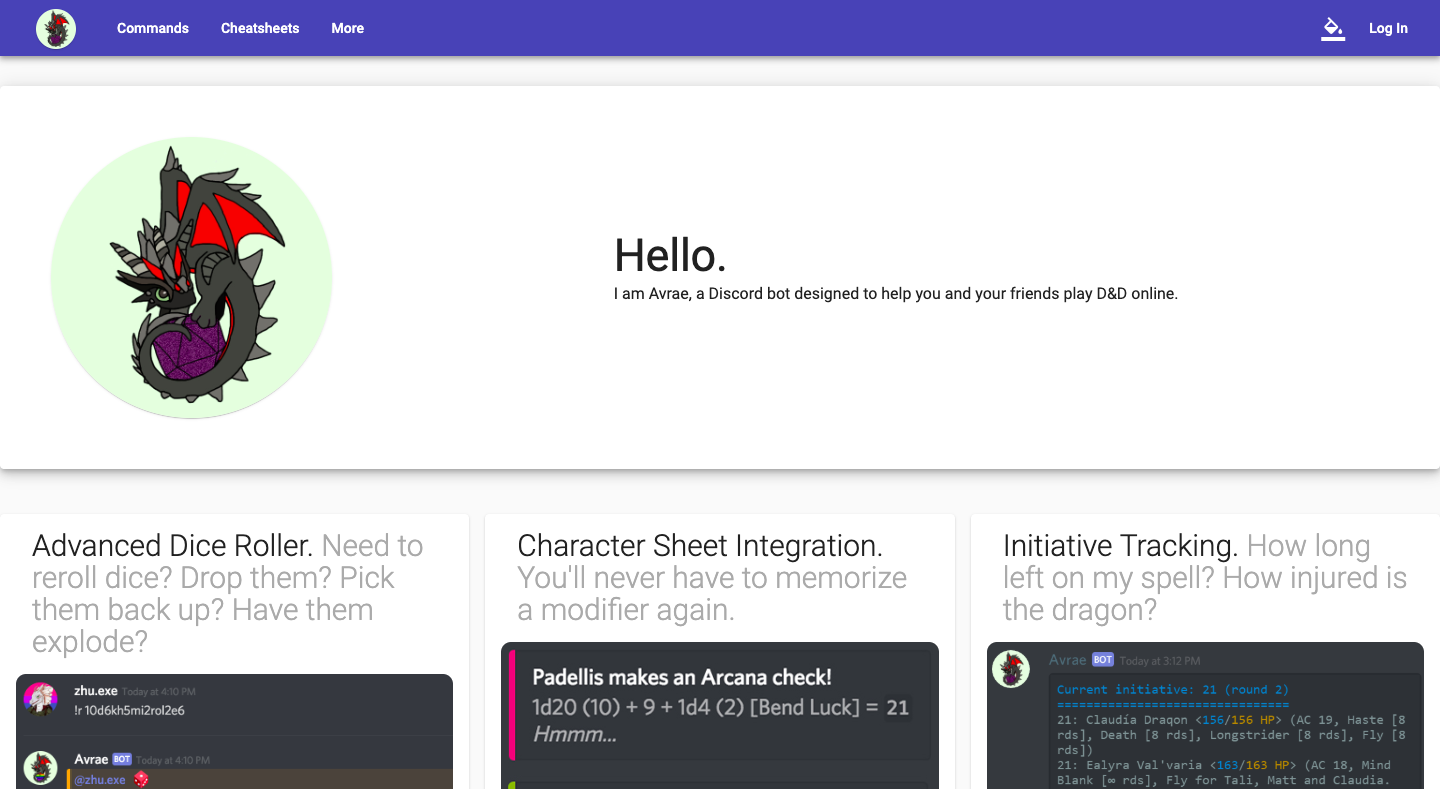Toggle theme with the paint bucket icon
This screenshot has height=789, width=1440.
[1332, 28]
